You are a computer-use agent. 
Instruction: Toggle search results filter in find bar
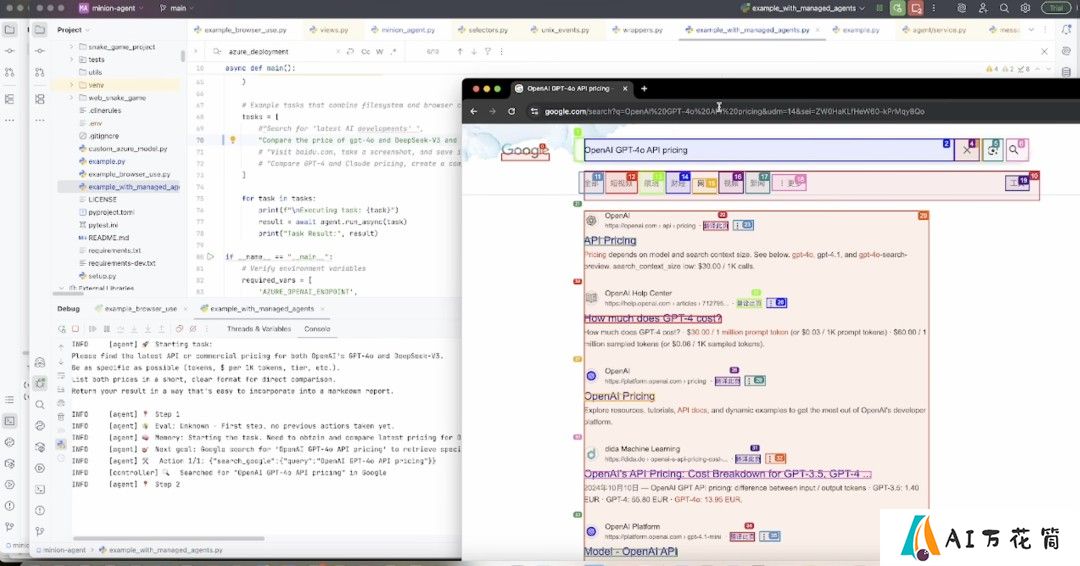pos(488,52)
